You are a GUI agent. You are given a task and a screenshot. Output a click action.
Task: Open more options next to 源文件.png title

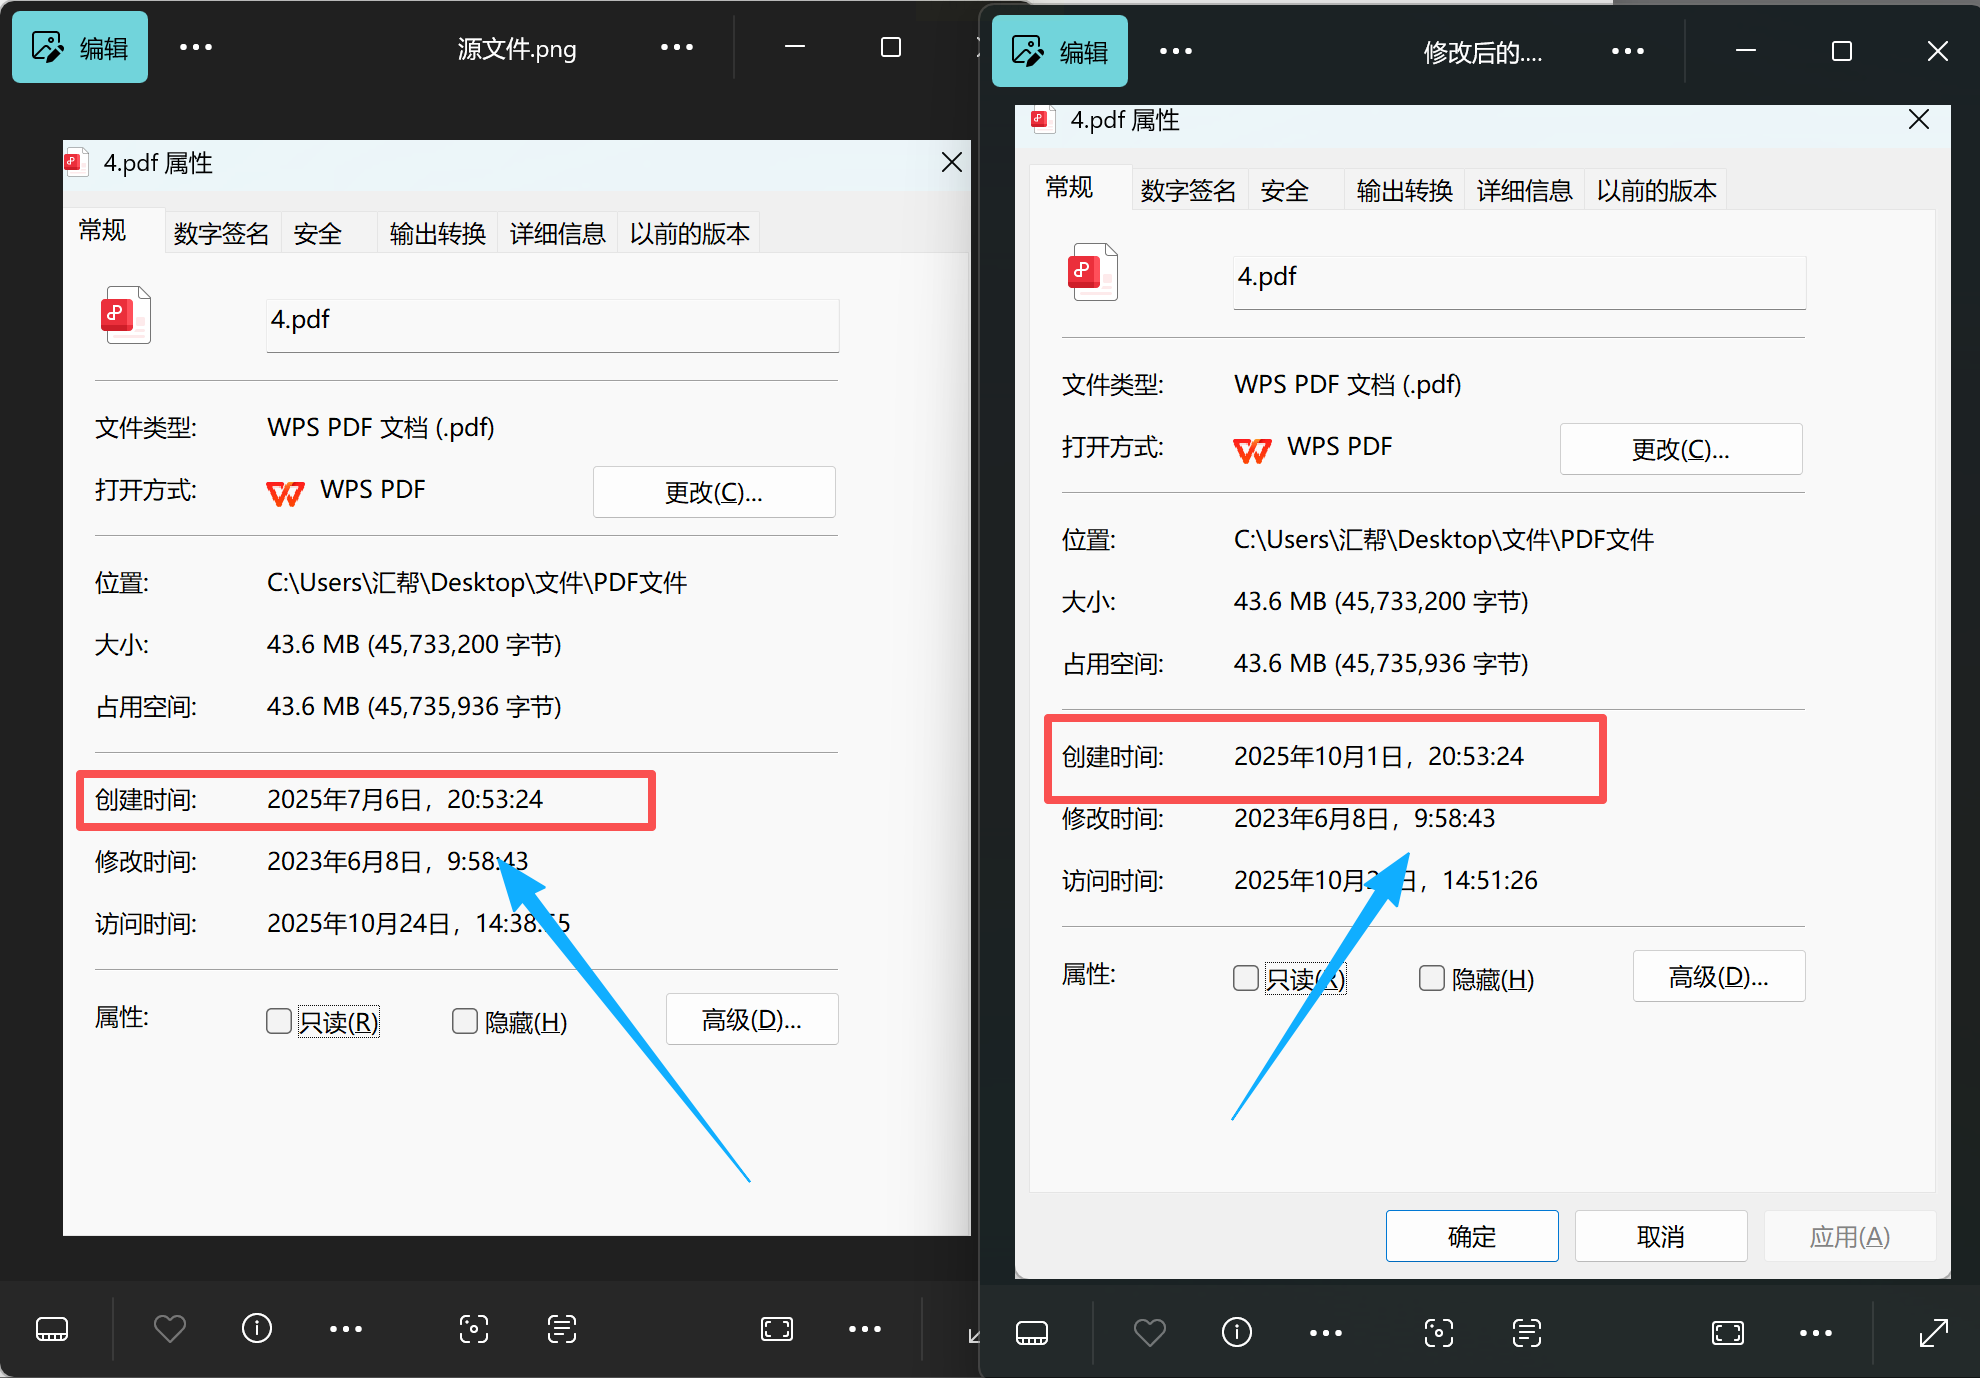[x=677, y=47]
